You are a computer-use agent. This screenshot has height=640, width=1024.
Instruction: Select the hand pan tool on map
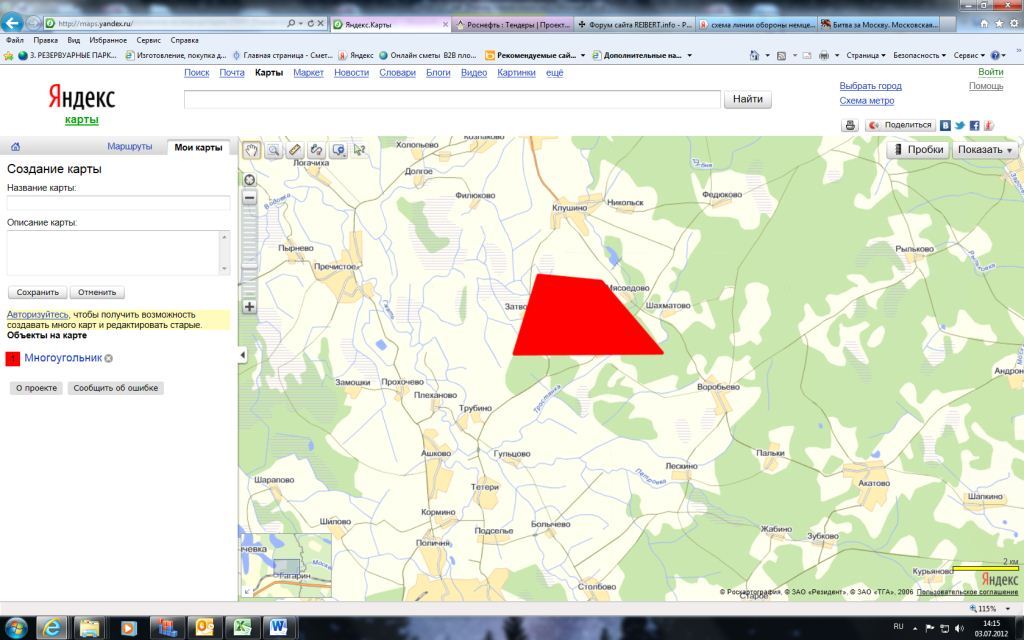(x=251, y=150)
